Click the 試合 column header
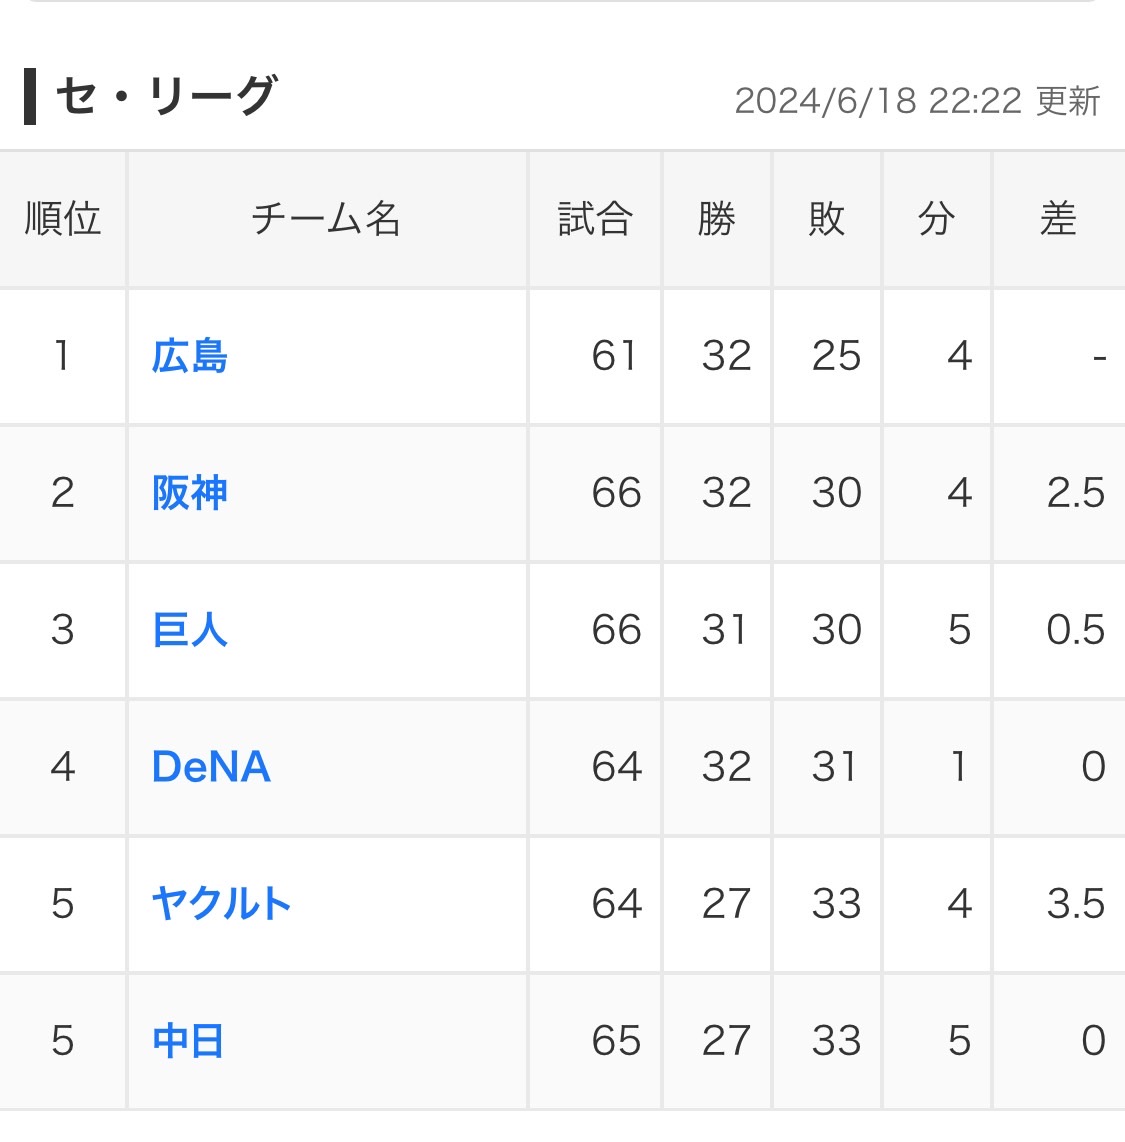Screen dimensions: 1125x1142 [595, 219]
